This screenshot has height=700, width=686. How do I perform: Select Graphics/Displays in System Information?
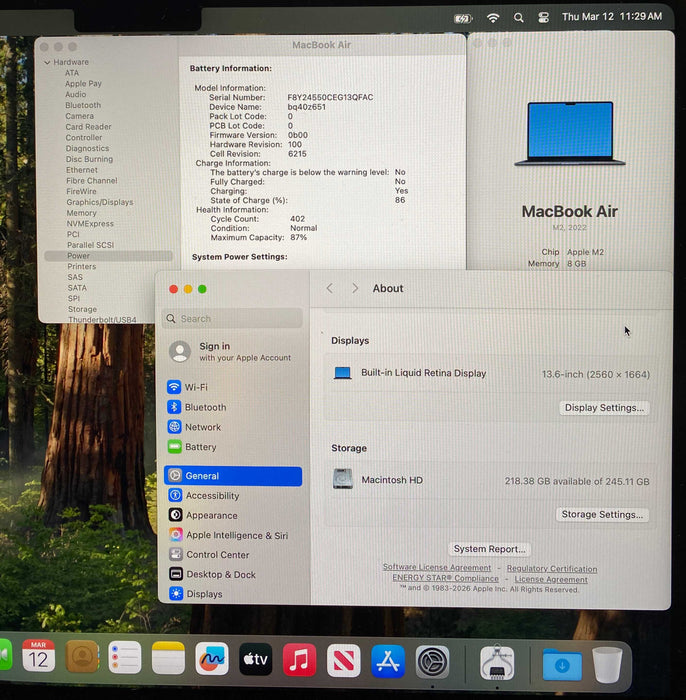click(x=100, y=202)
